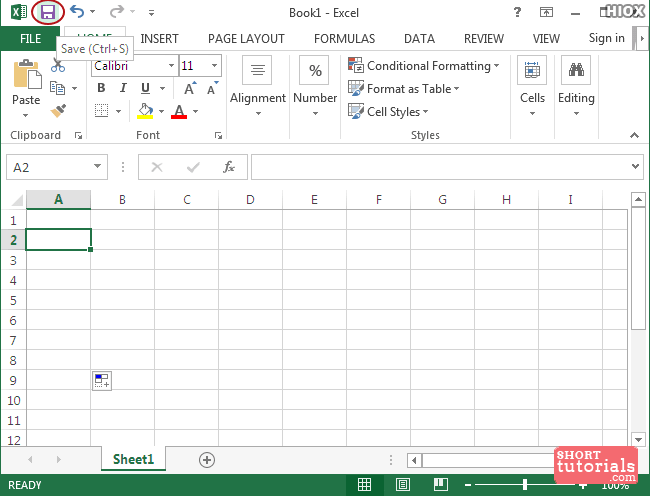Switch to Page Layout view icon
This screenshot has width=650, height=496.
click(403, 484)
